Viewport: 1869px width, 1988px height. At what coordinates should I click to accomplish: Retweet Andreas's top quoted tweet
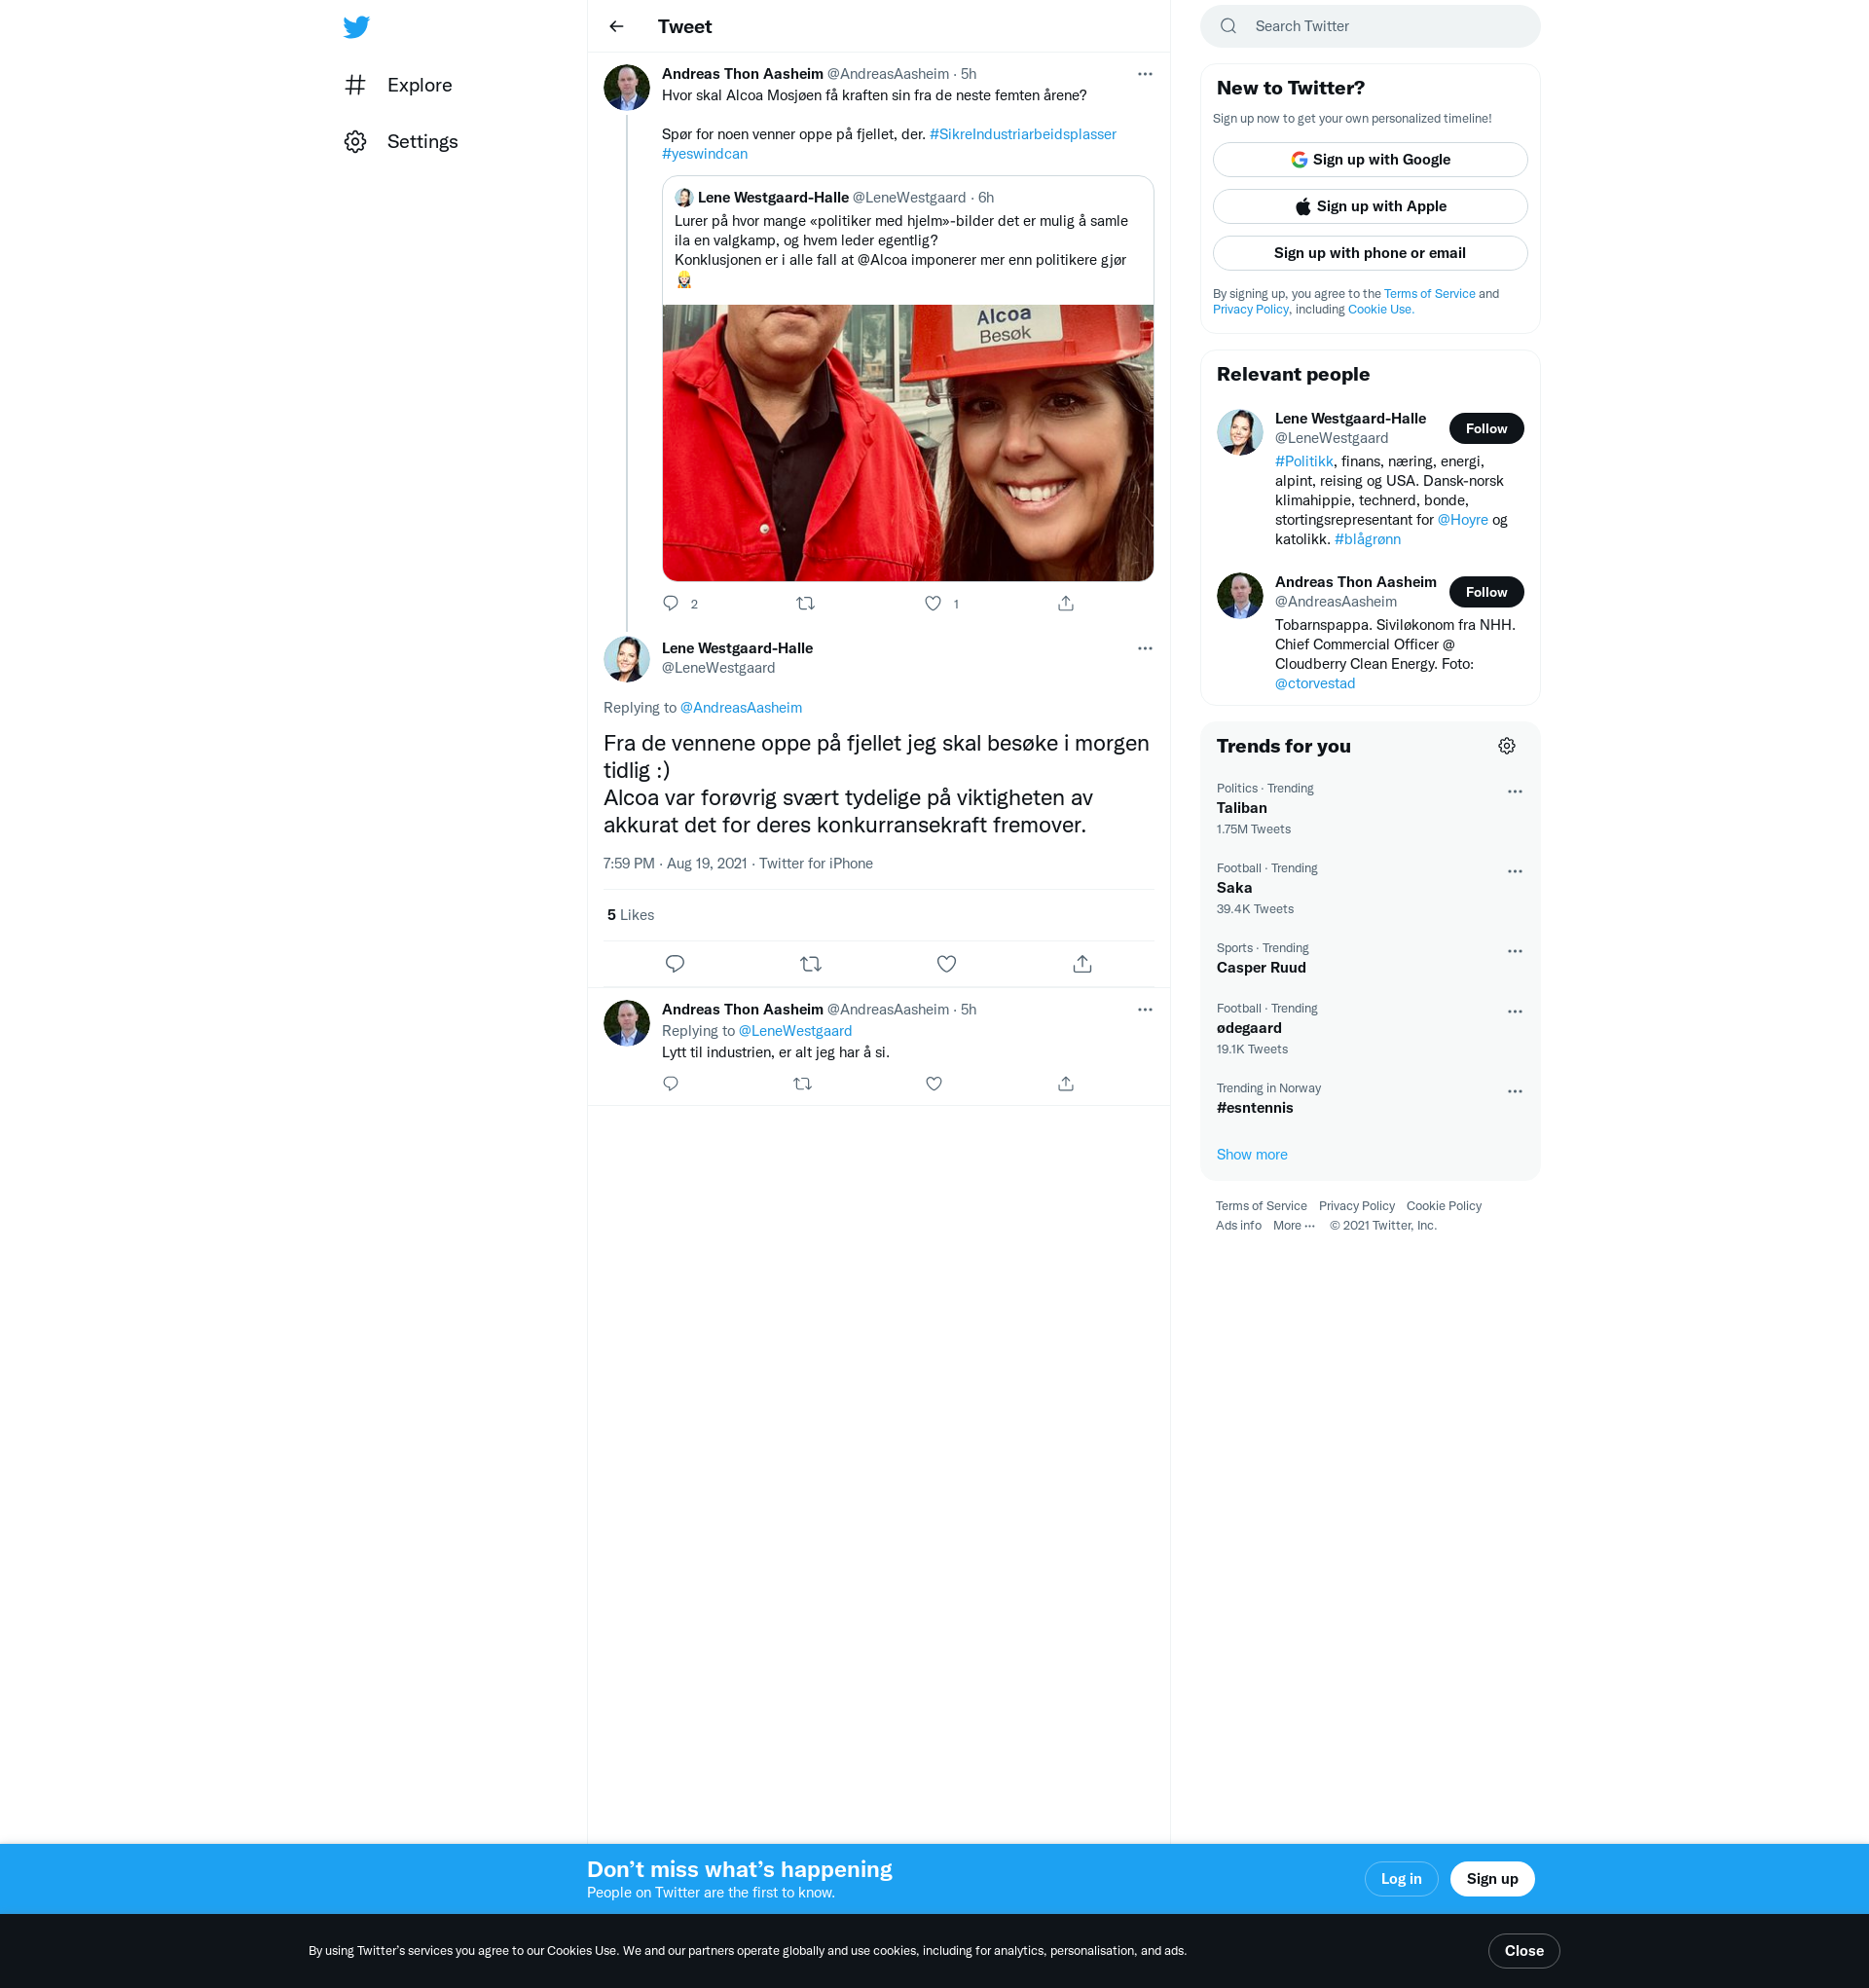click(805, 603)
